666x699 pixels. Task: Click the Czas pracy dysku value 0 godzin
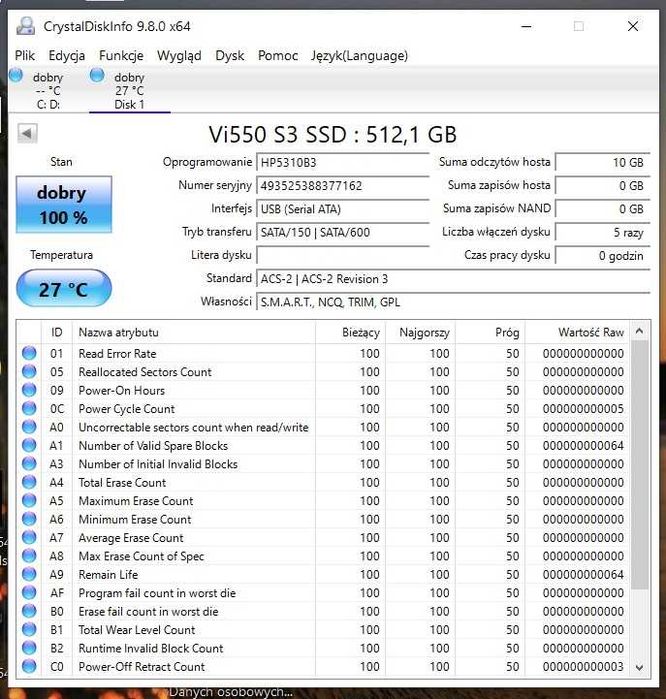602,255
